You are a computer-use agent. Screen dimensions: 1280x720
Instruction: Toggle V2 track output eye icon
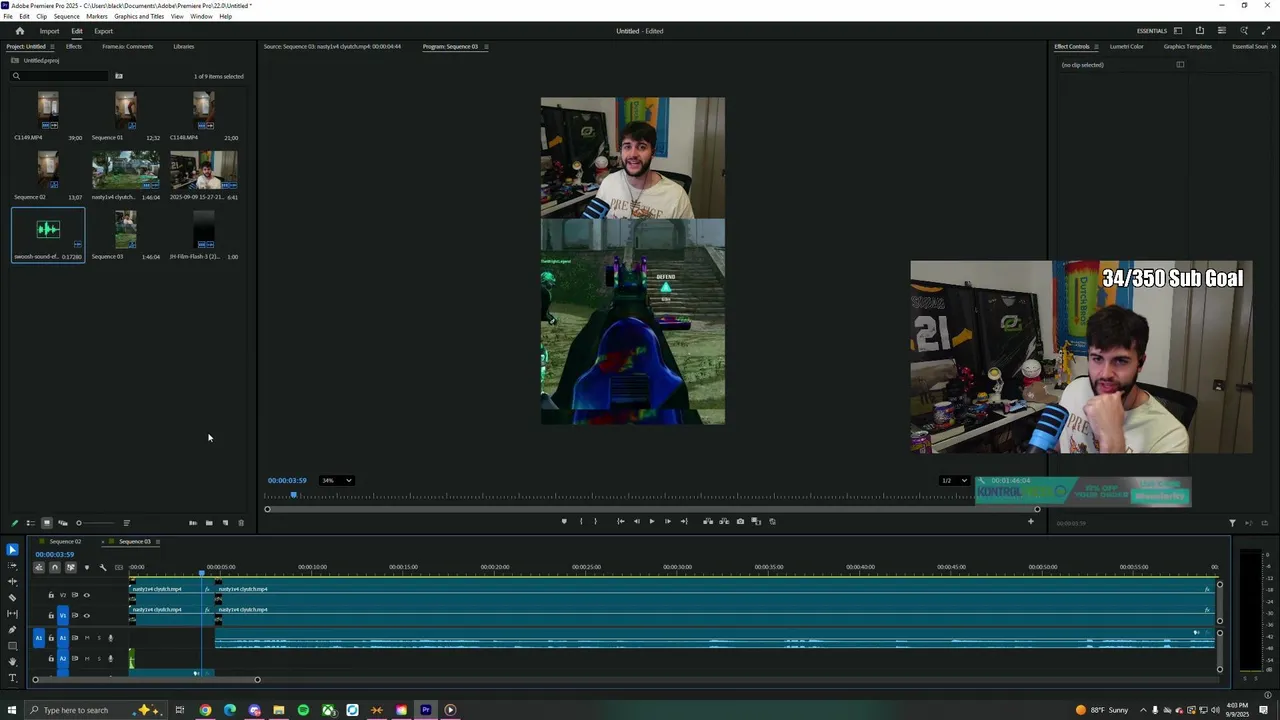[86, 595]
